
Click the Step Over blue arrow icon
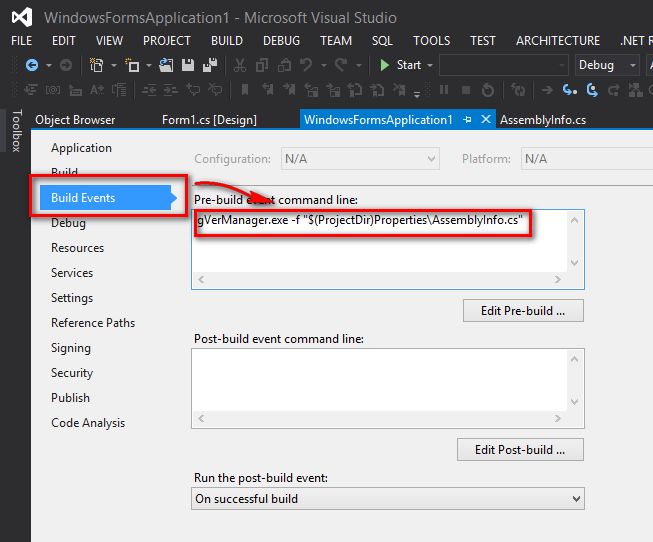(592, 90)
